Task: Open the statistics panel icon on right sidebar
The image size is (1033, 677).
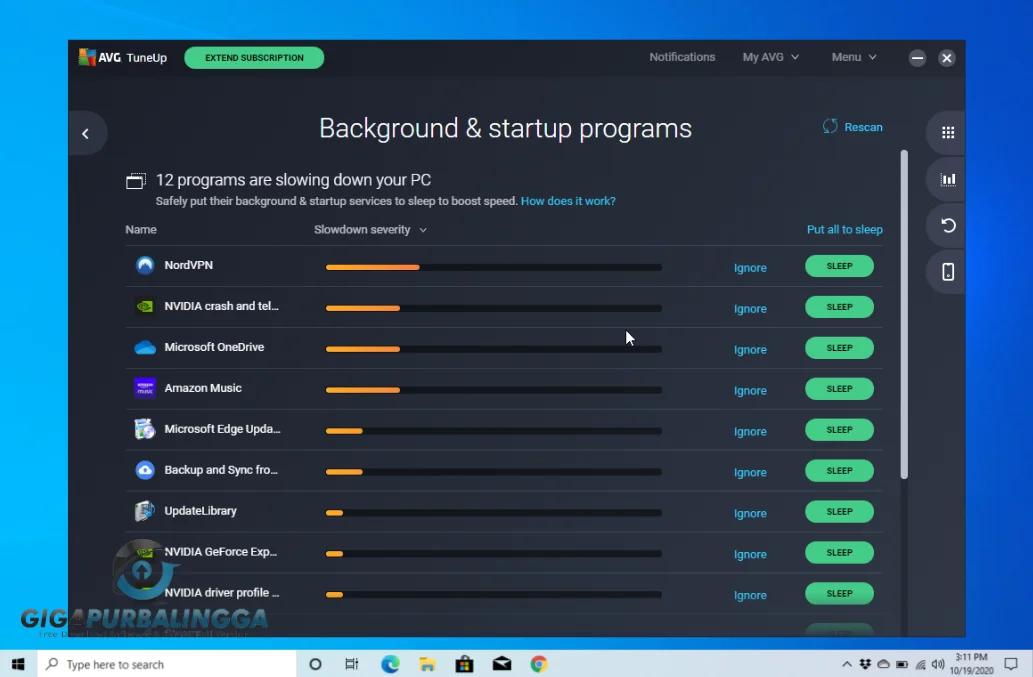Action: 946,179
